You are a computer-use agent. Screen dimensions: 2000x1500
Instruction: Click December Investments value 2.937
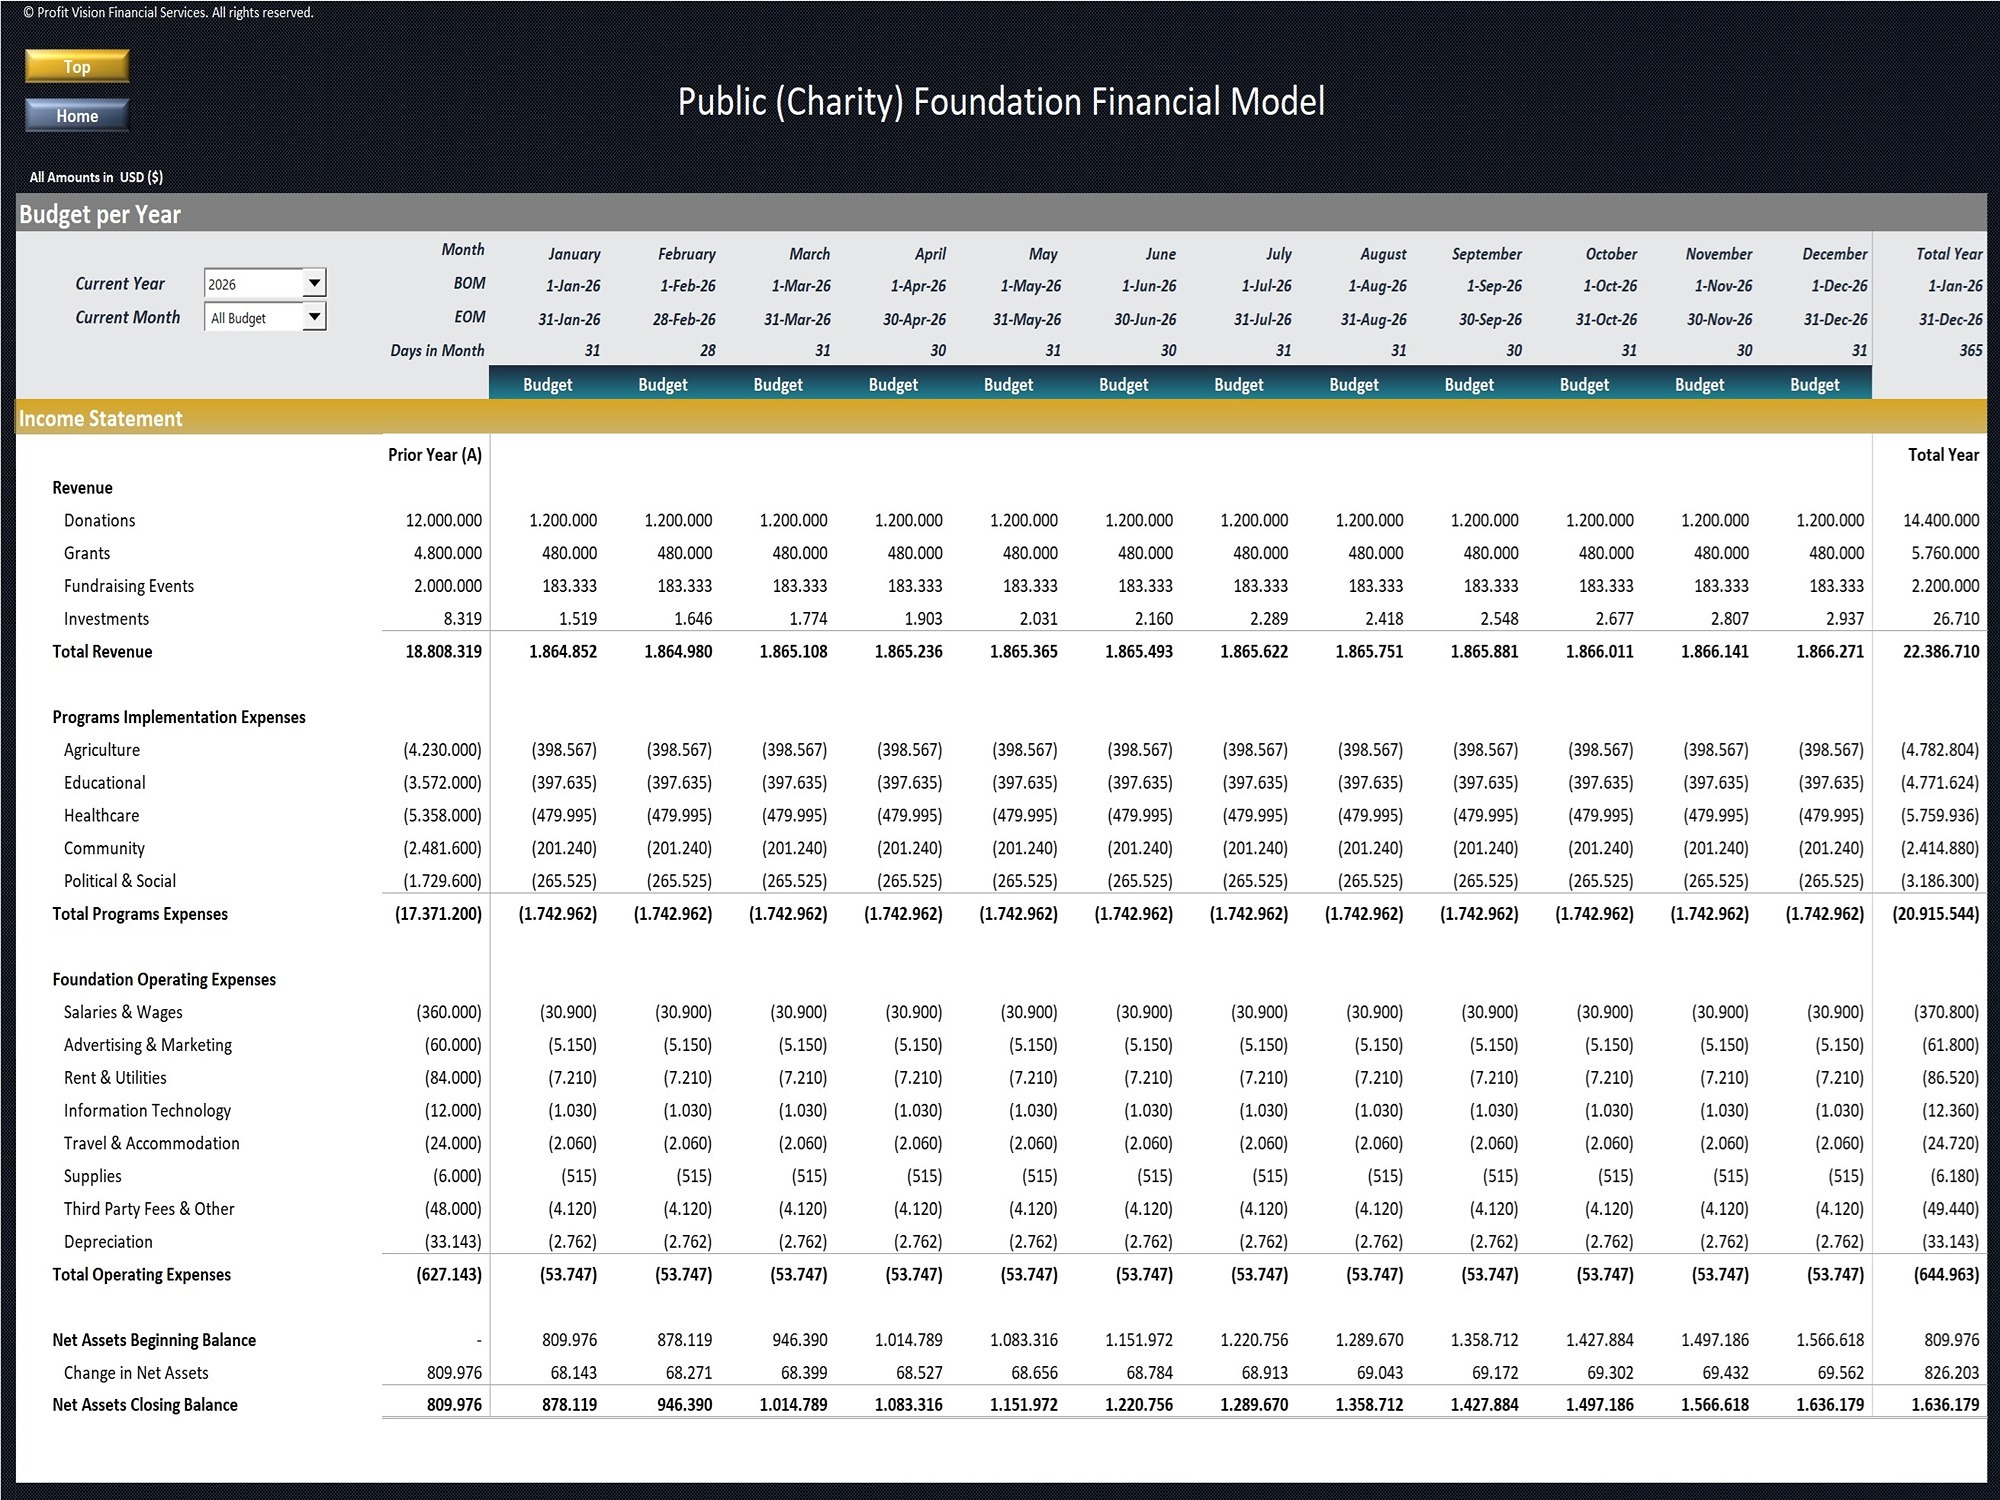coord(1845,619)
